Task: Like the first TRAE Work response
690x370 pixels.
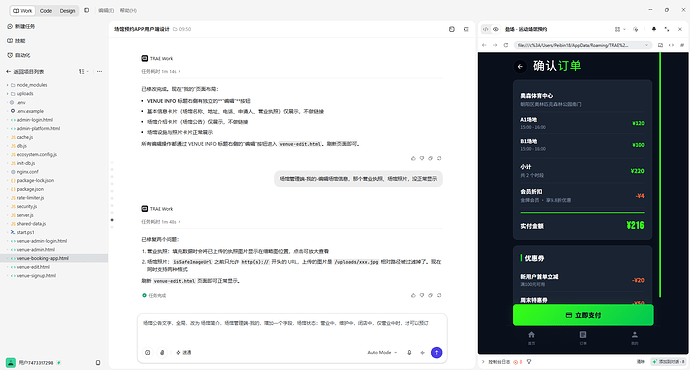Action: pyautogui.click(x=413, y=158)
